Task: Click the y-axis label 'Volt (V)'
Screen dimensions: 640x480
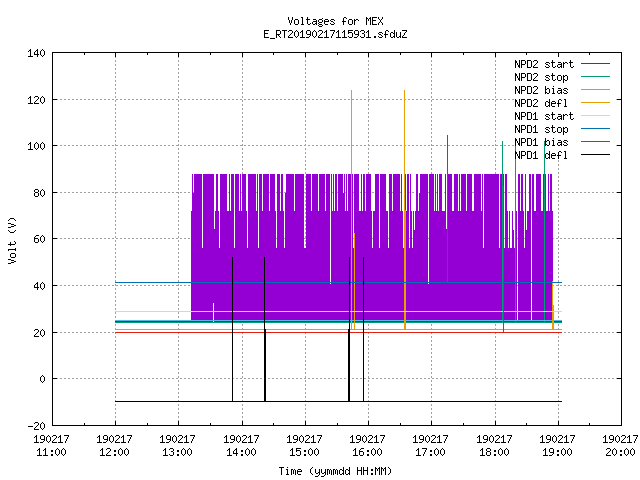Action: (12, 240)
